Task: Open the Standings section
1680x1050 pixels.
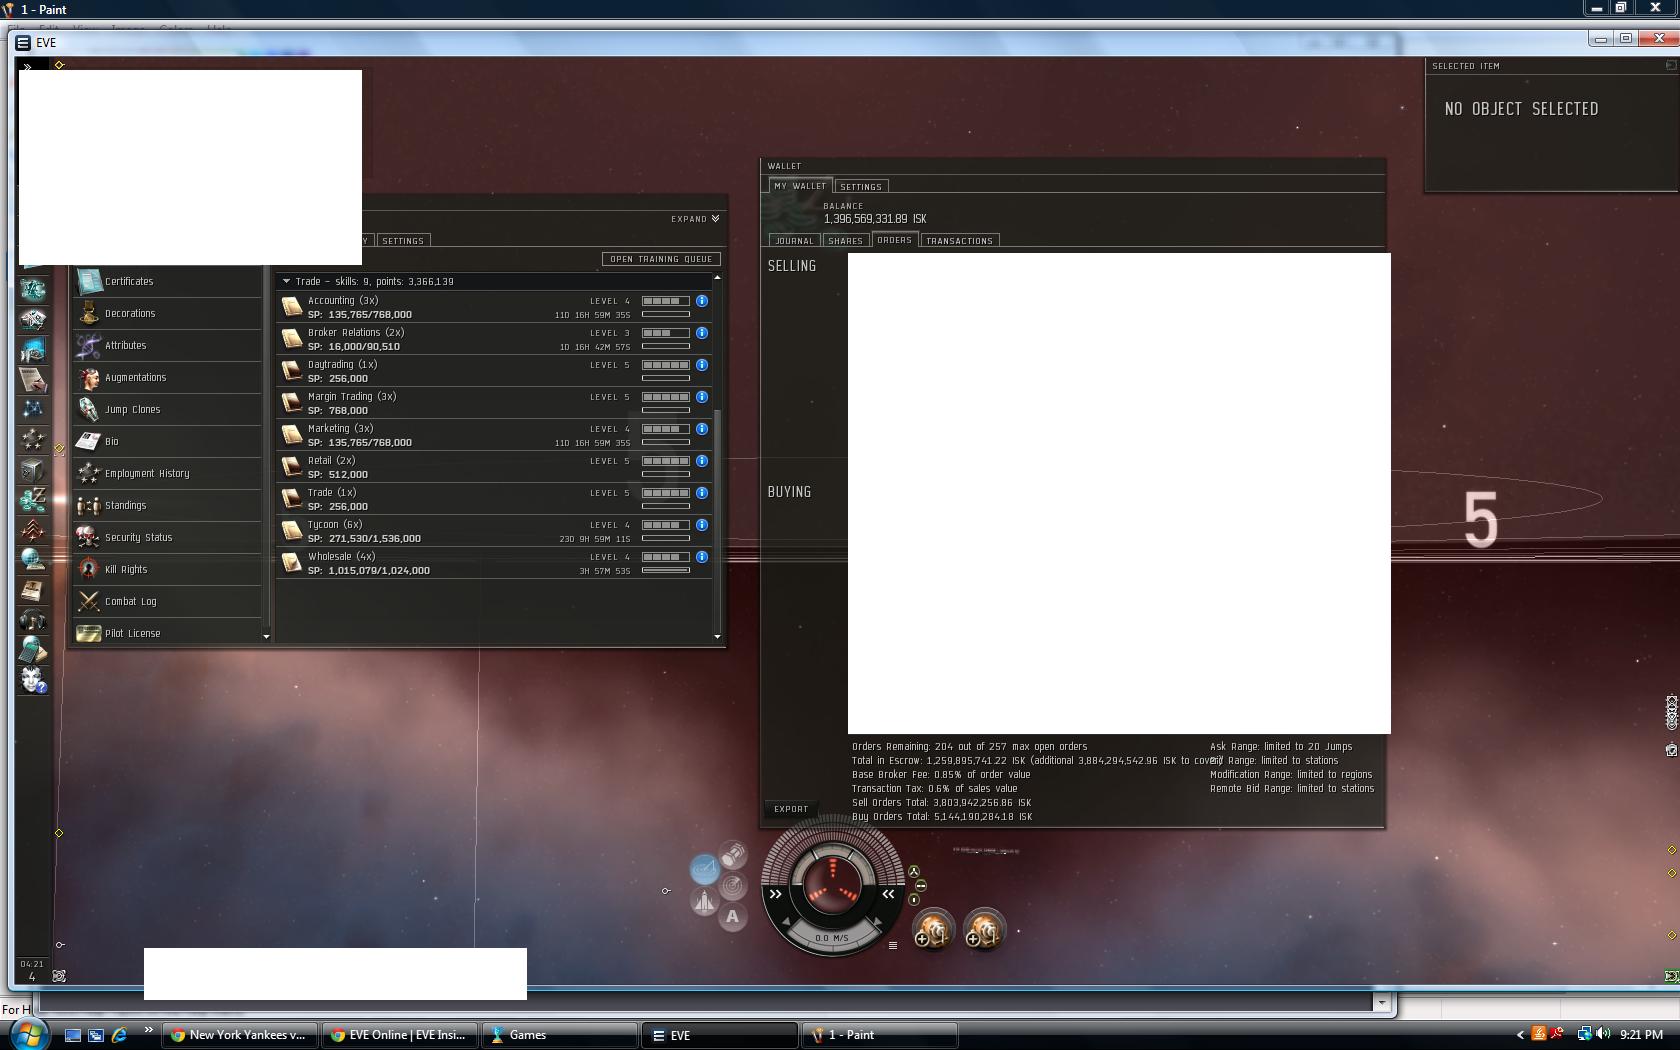Action: click(x=168, y=506)
